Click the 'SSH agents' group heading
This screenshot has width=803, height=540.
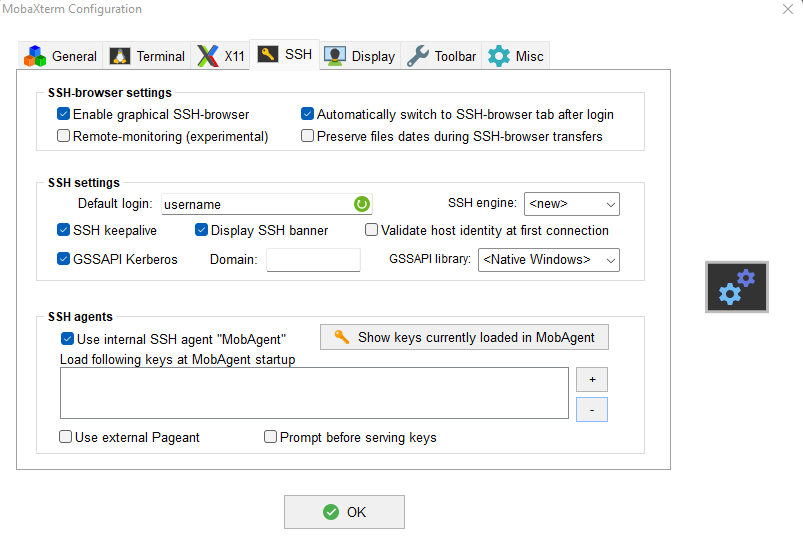pos(80,317)
